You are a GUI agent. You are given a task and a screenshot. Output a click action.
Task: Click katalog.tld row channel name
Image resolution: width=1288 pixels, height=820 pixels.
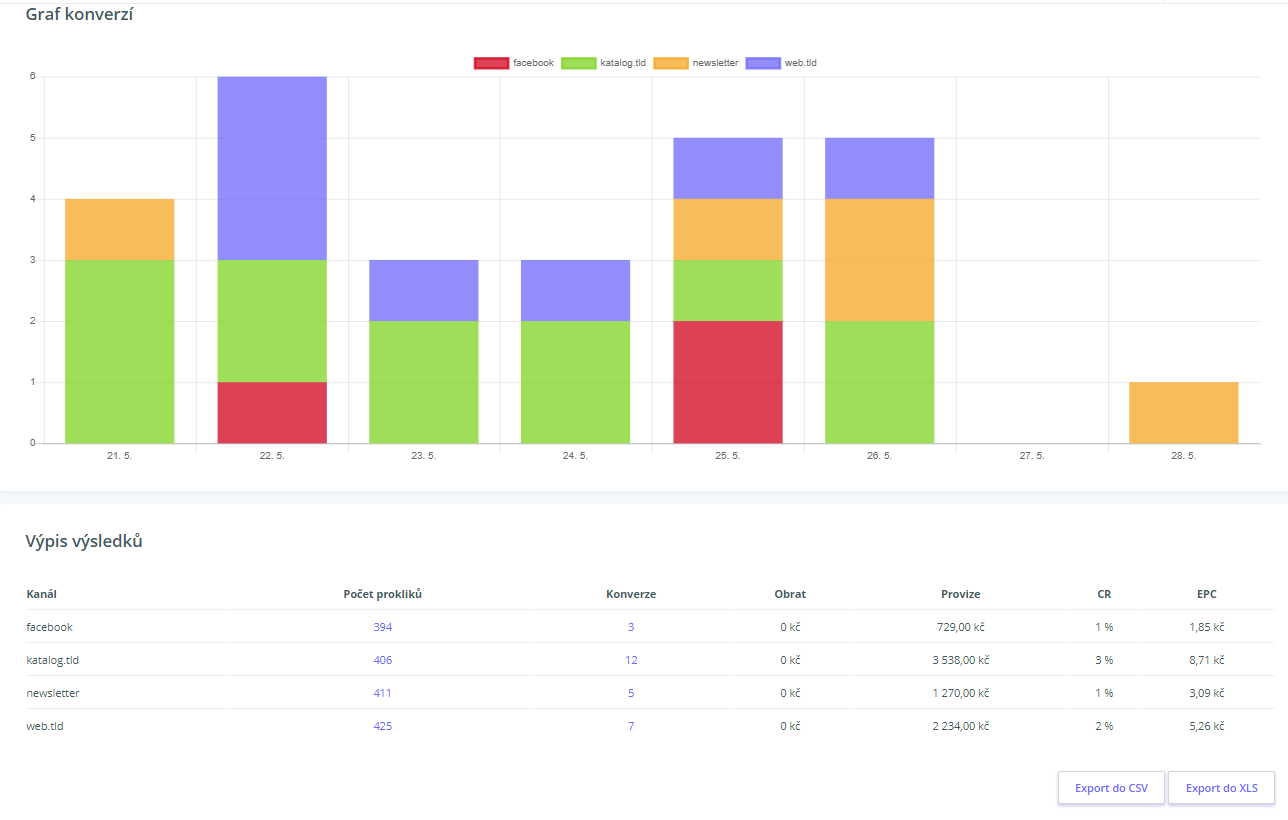tap(53, 660)
